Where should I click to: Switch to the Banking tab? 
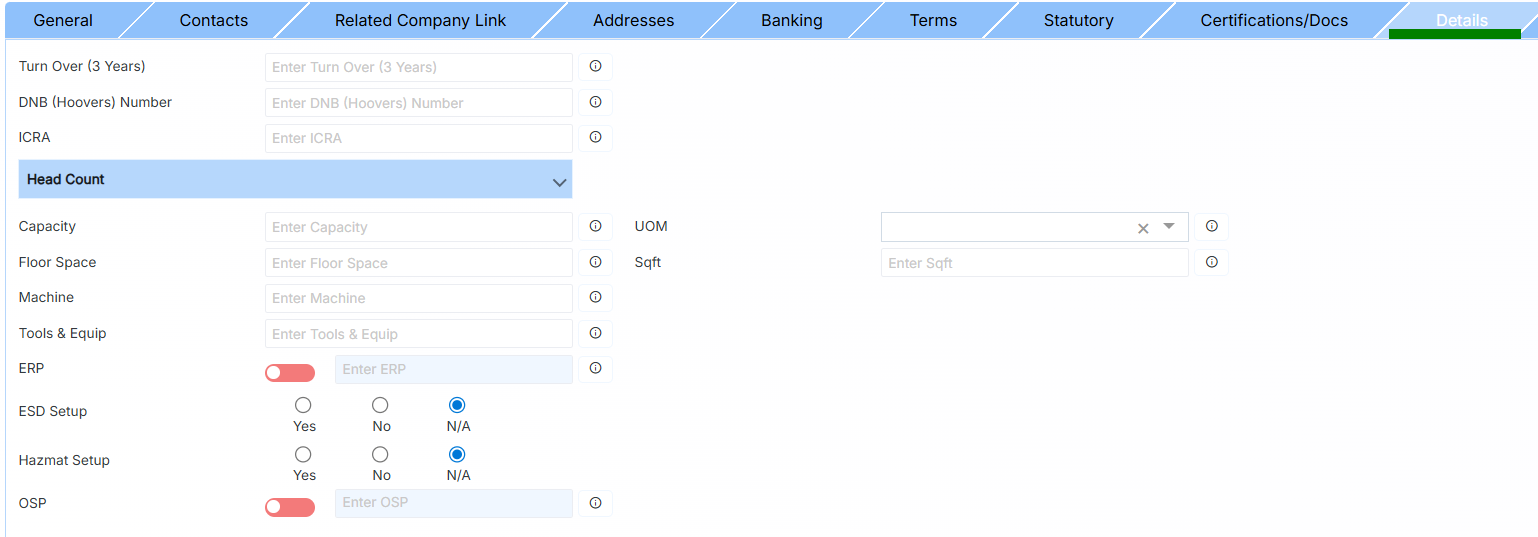click(791, 20)
